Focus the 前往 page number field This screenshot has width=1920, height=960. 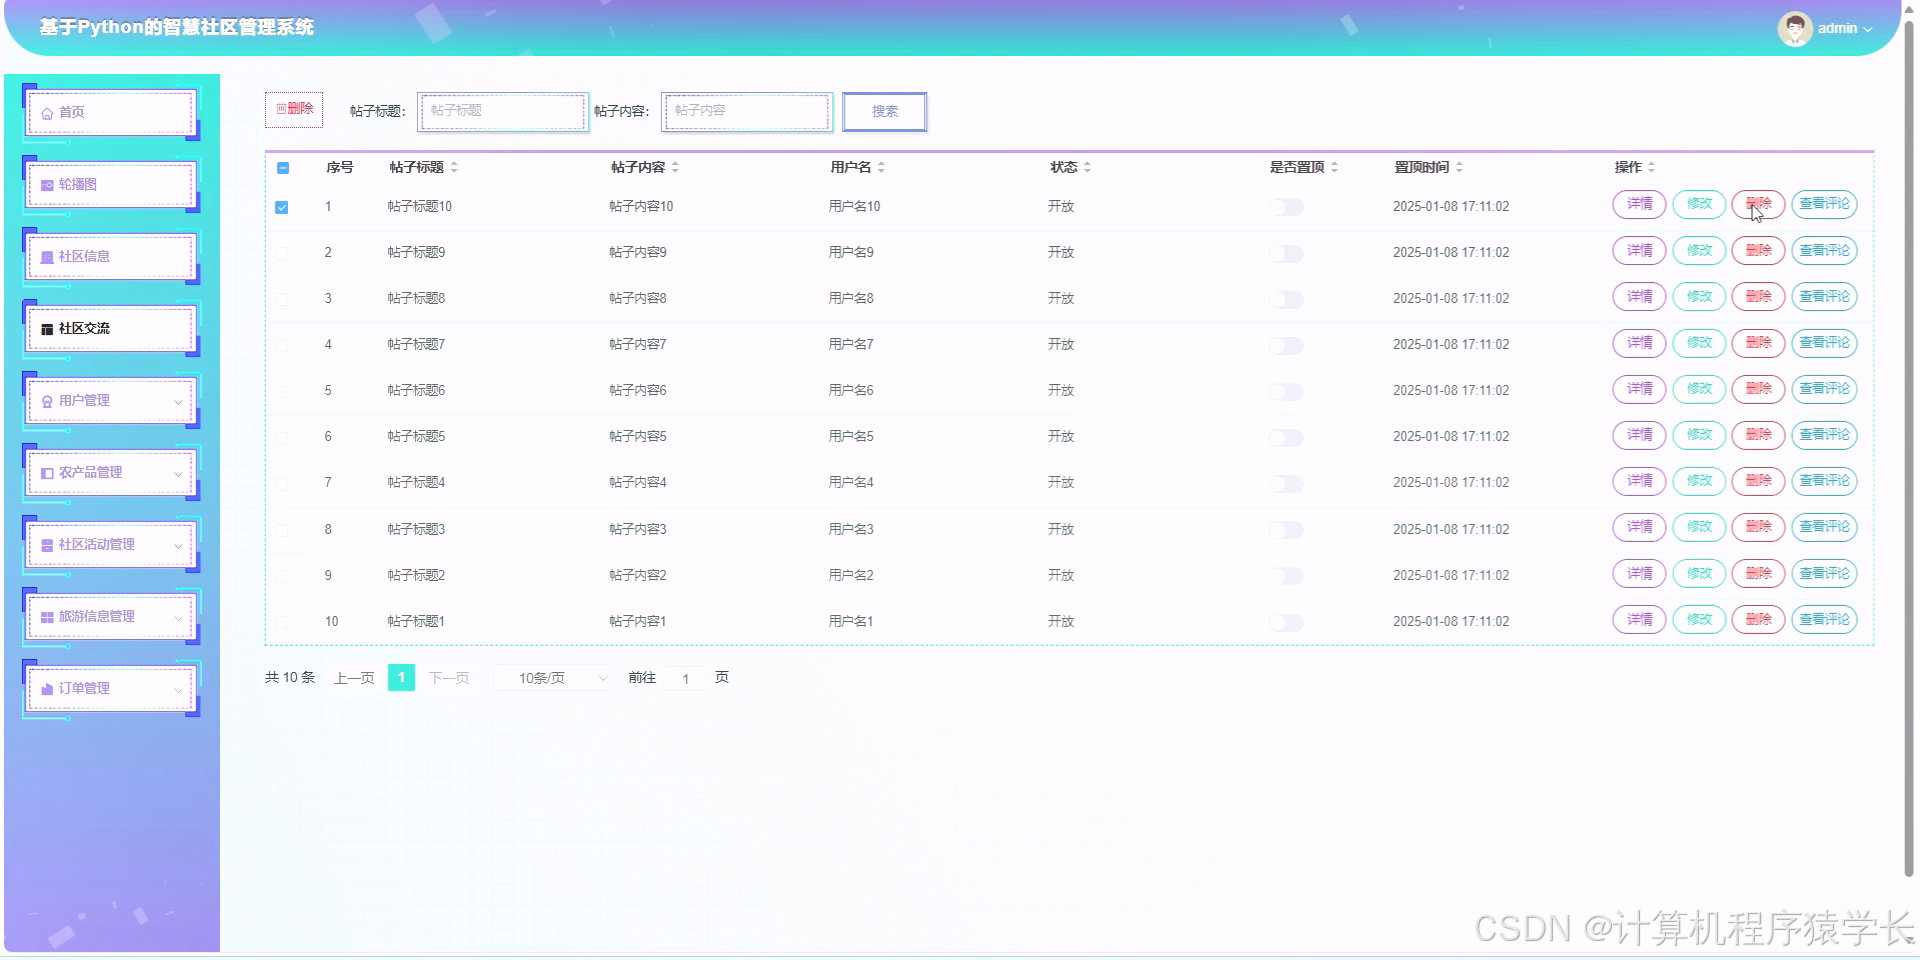point(685,679)
